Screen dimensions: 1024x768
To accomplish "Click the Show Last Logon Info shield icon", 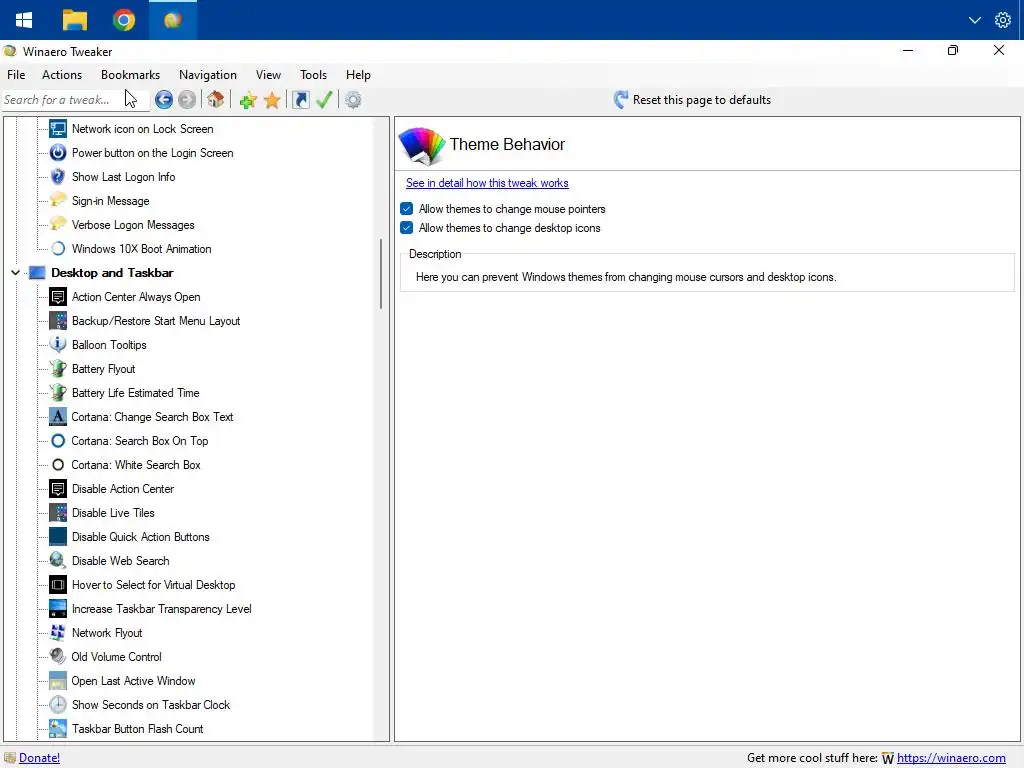I will 58,177.
